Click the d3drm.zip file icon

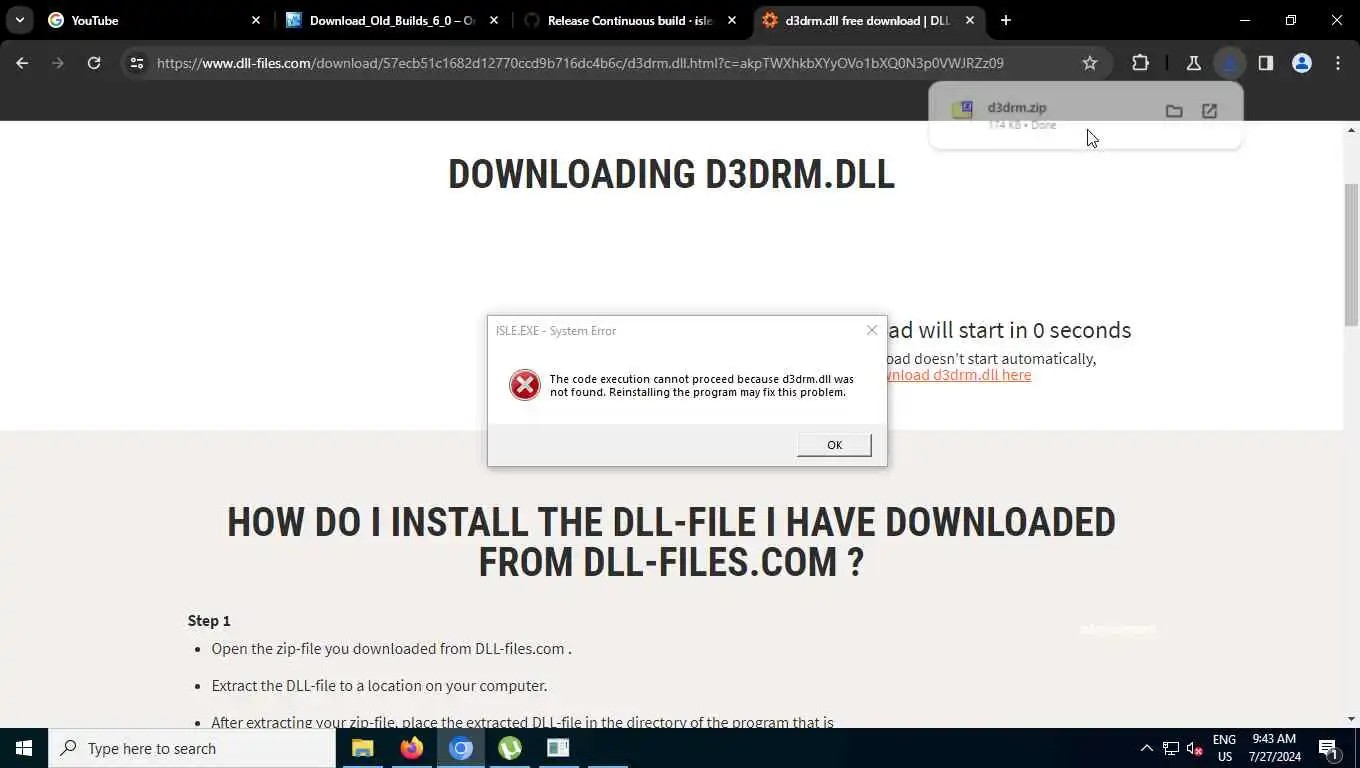tap(962, 111)
